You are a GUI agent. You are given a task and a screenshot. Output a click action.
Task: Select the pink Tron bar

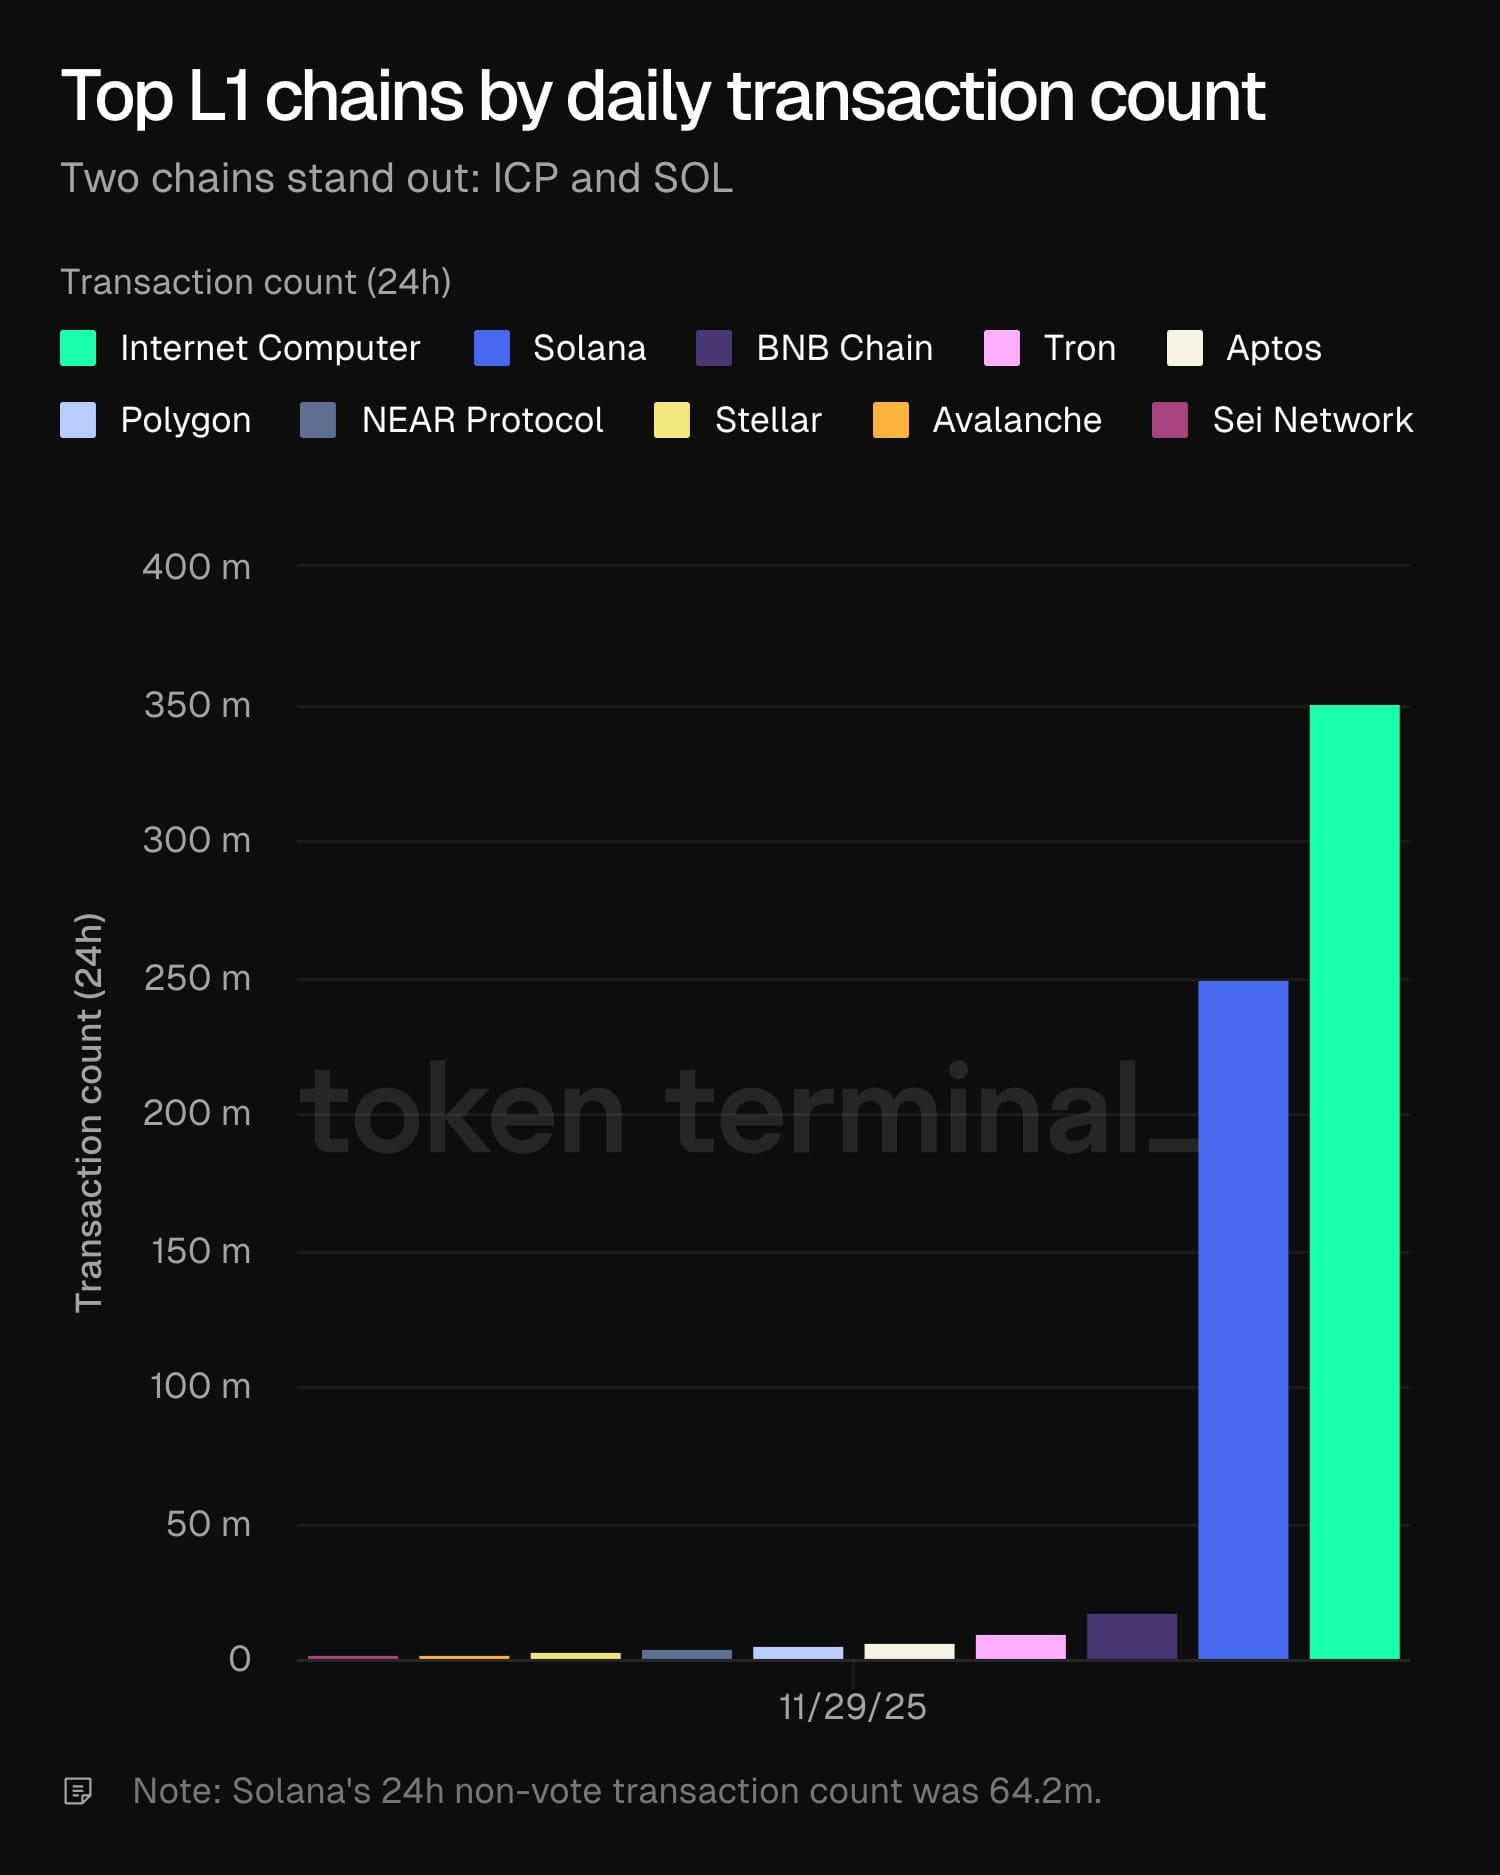[x=1021, y=1647]
